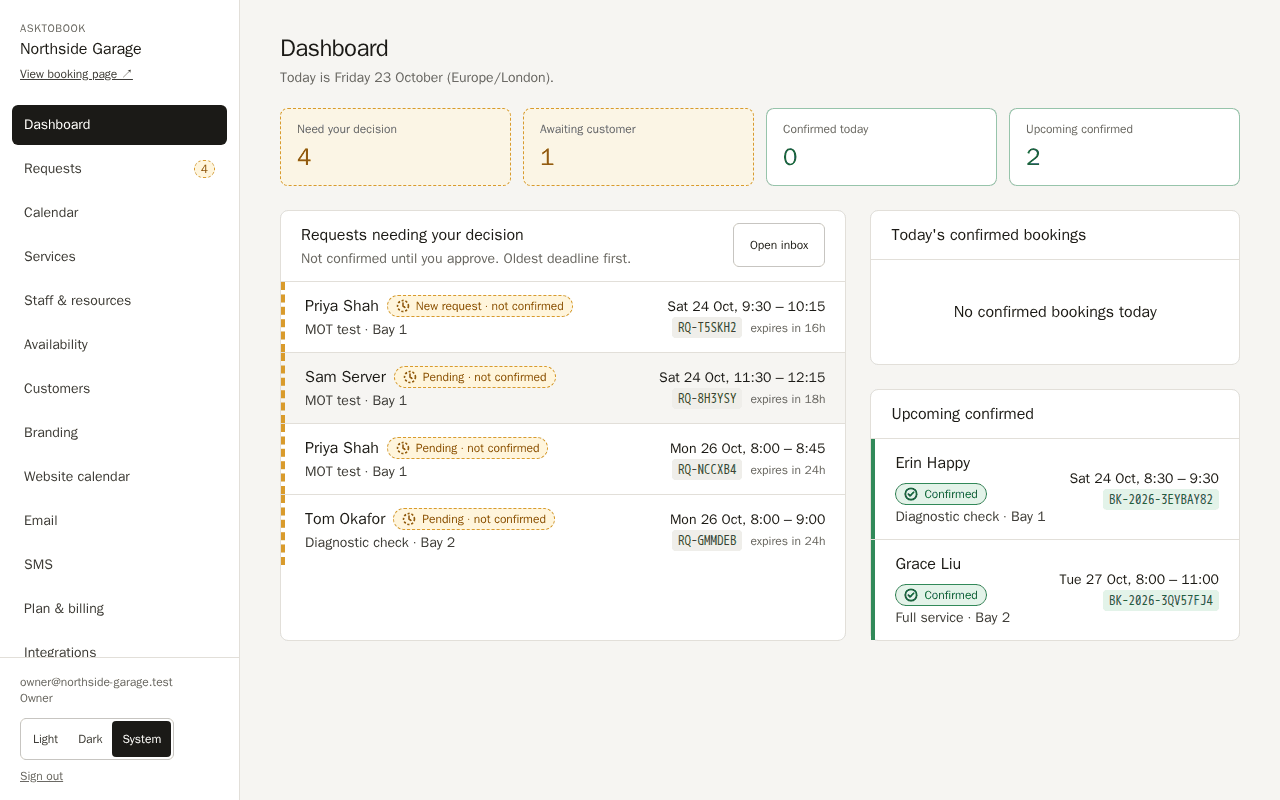This screenshot has height=800, width=1280.
Task: Open Sam Server's MOT test request
Action: pyautogui.click(x=563, y=388)
